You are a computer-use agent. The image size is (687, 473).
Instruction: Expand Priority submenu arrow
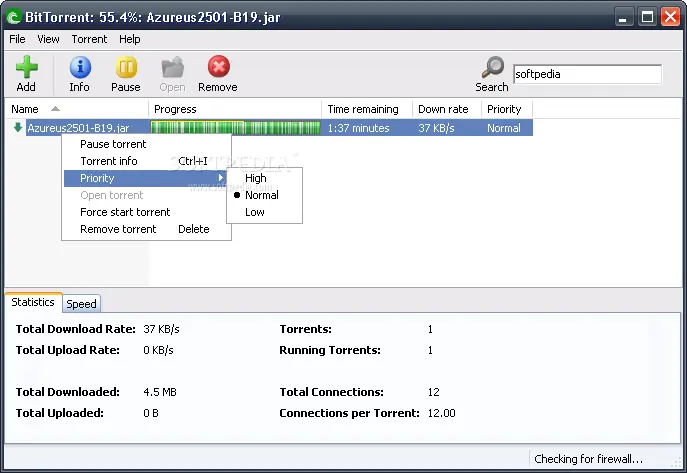pyautogui.click(x=221, y=178)
